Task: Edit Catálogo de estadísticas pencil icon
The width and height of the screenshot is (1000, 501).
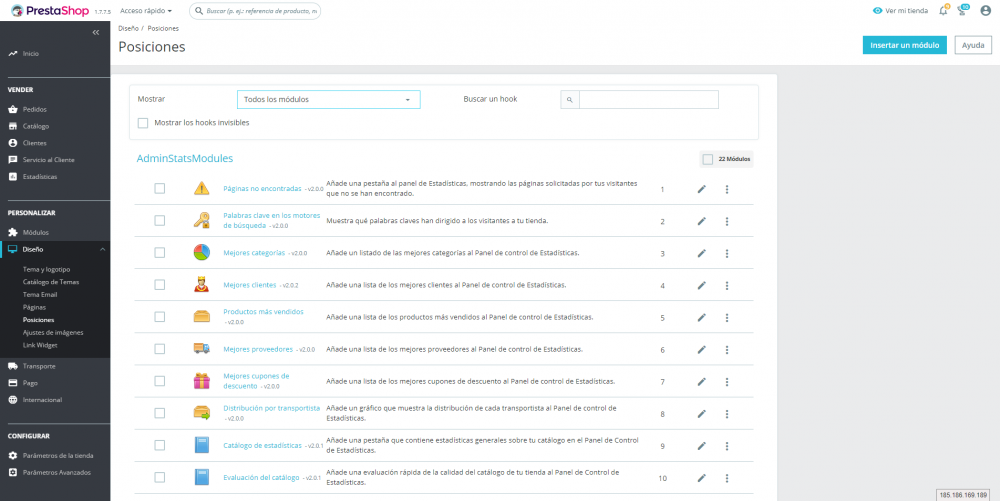Action: pos(702,446)
